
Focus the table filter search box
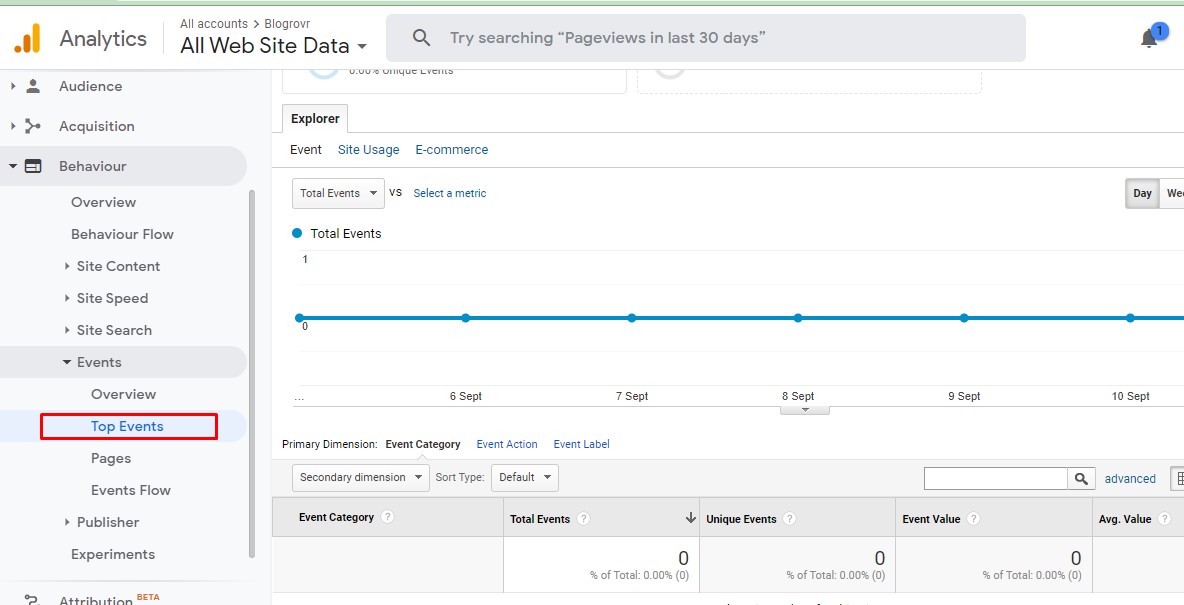(996, 478)
